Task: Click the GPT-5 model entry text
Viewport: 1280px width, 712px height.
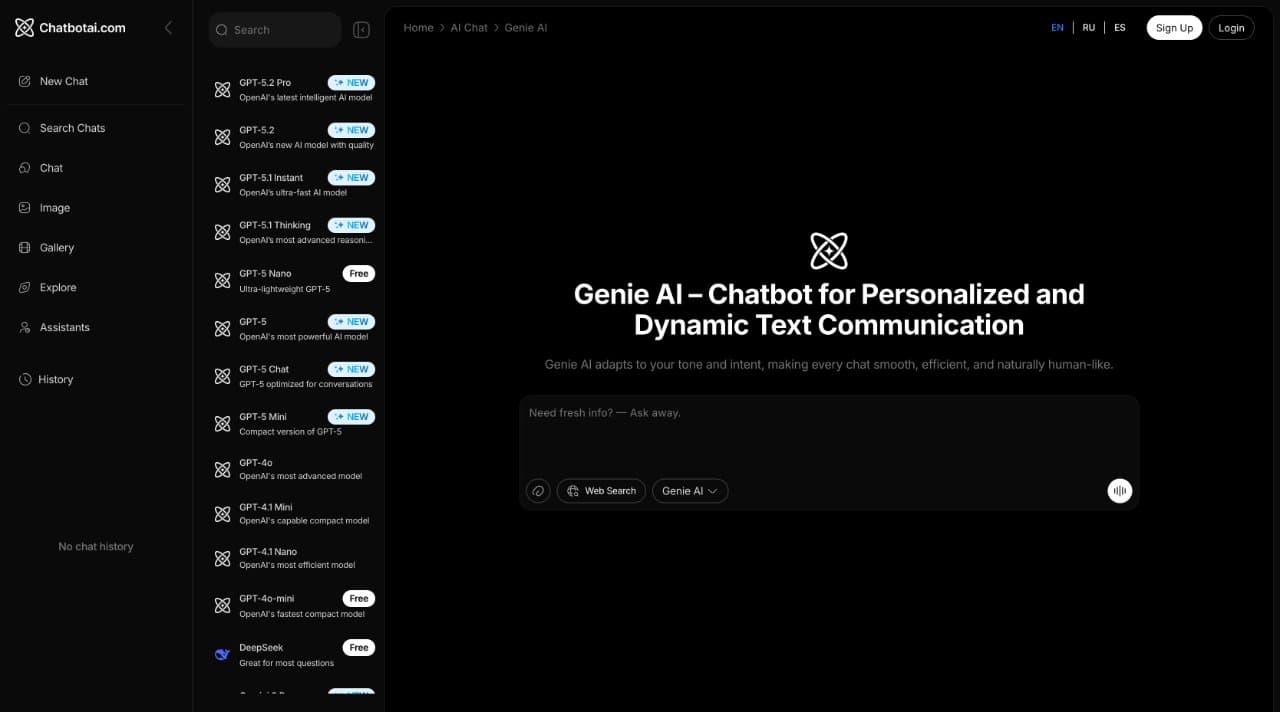Action: coord(253,322)
